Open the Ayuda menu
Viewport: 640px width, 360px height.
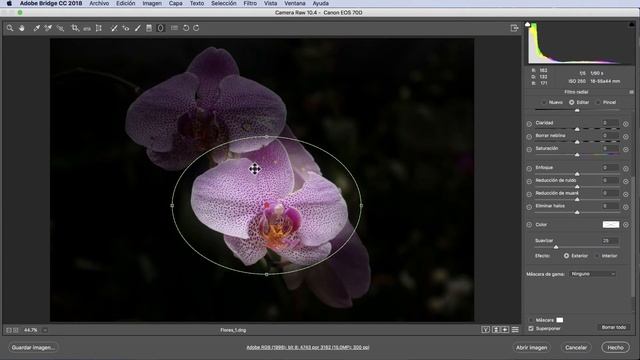pos(321,3)
